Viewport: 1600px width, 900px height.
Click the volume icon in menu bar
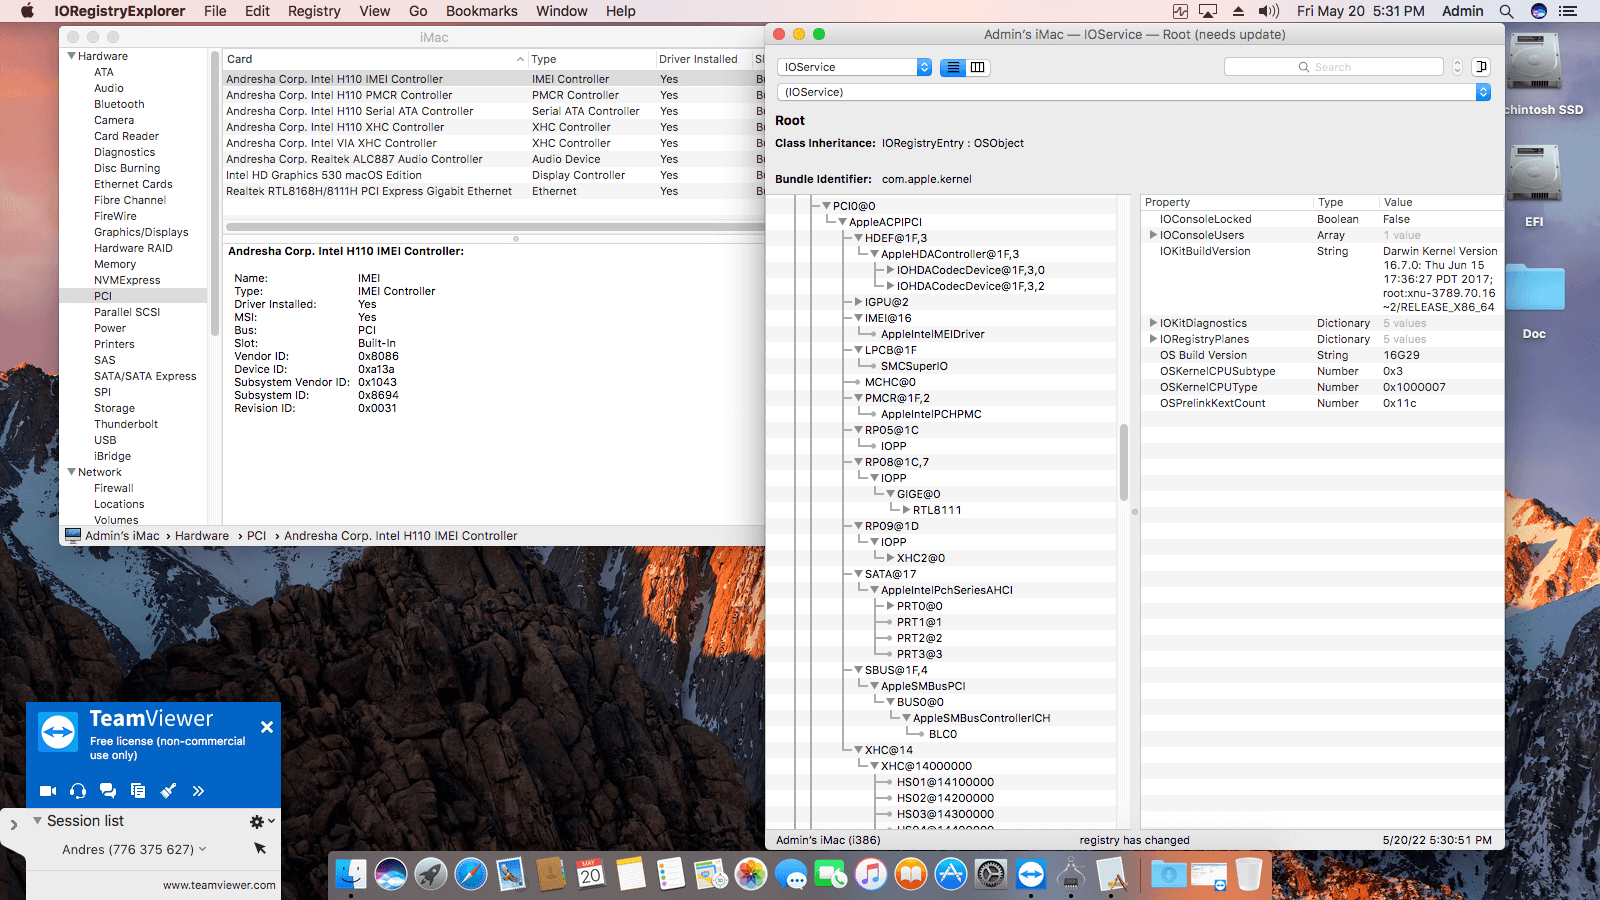click(x=1268, y=11)
